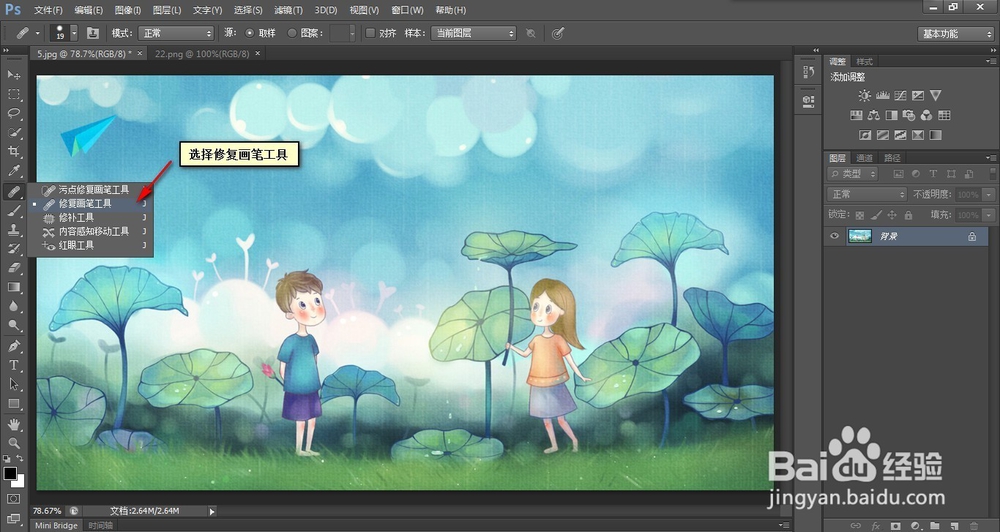Viewport: 1000px width, 532px height.
Task: Select the Dodge tool
Action: (x=13, y=326)
